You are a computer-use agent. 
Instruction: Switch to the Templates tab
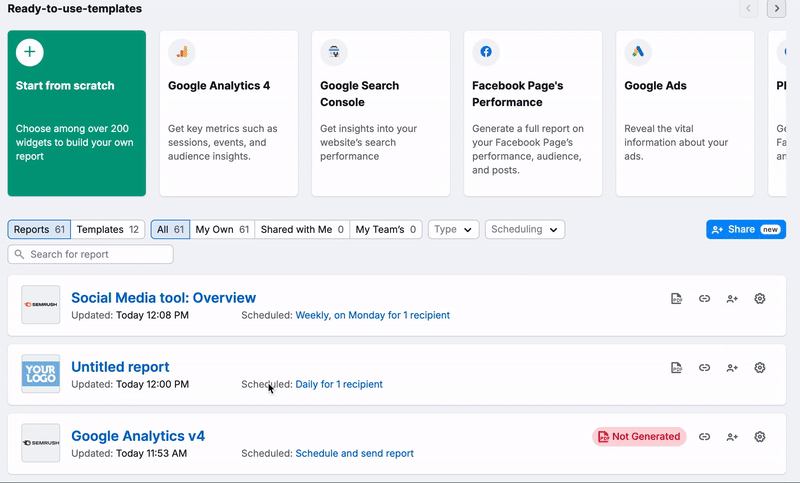coord(108,230)
